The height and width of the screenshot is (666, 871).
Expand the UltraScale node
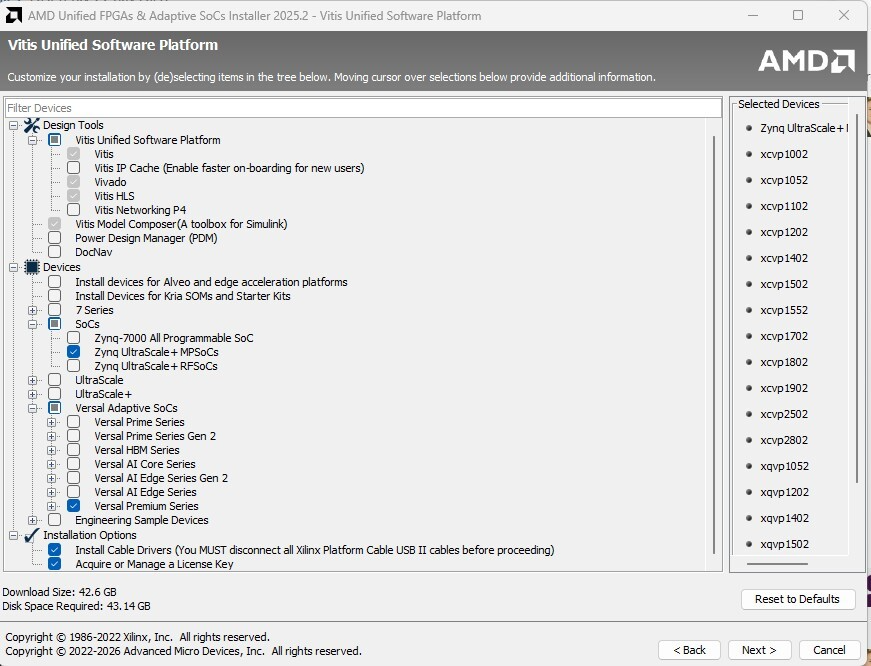[x=32, y=380]
